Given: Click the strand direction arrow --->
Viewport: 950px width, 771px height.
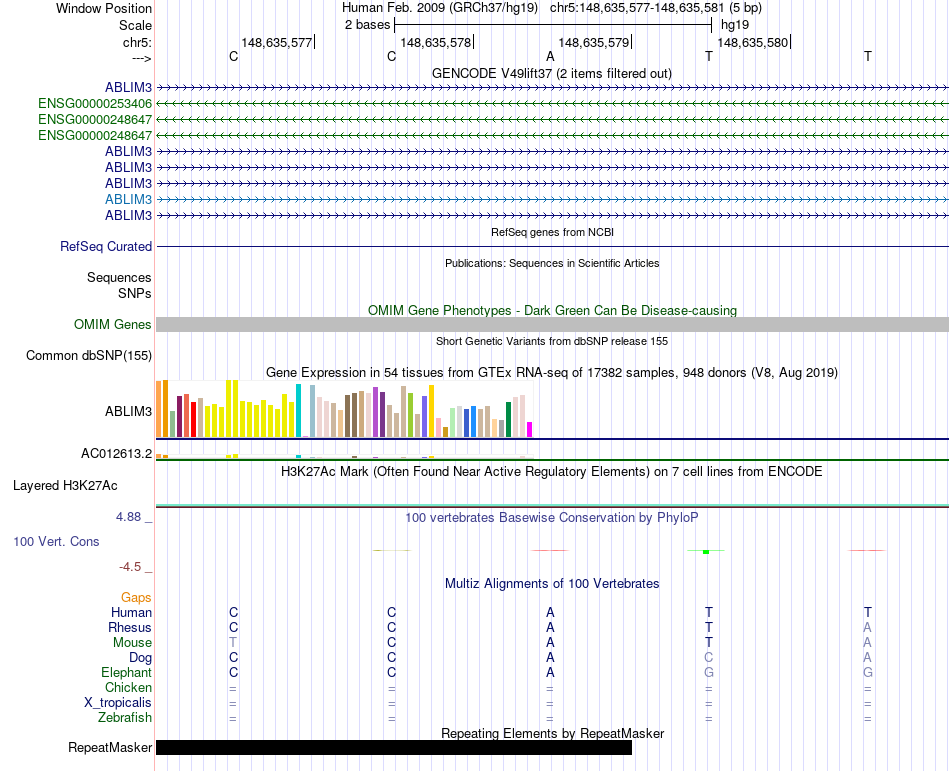Looking at the screenshot, I should point(141,58).
